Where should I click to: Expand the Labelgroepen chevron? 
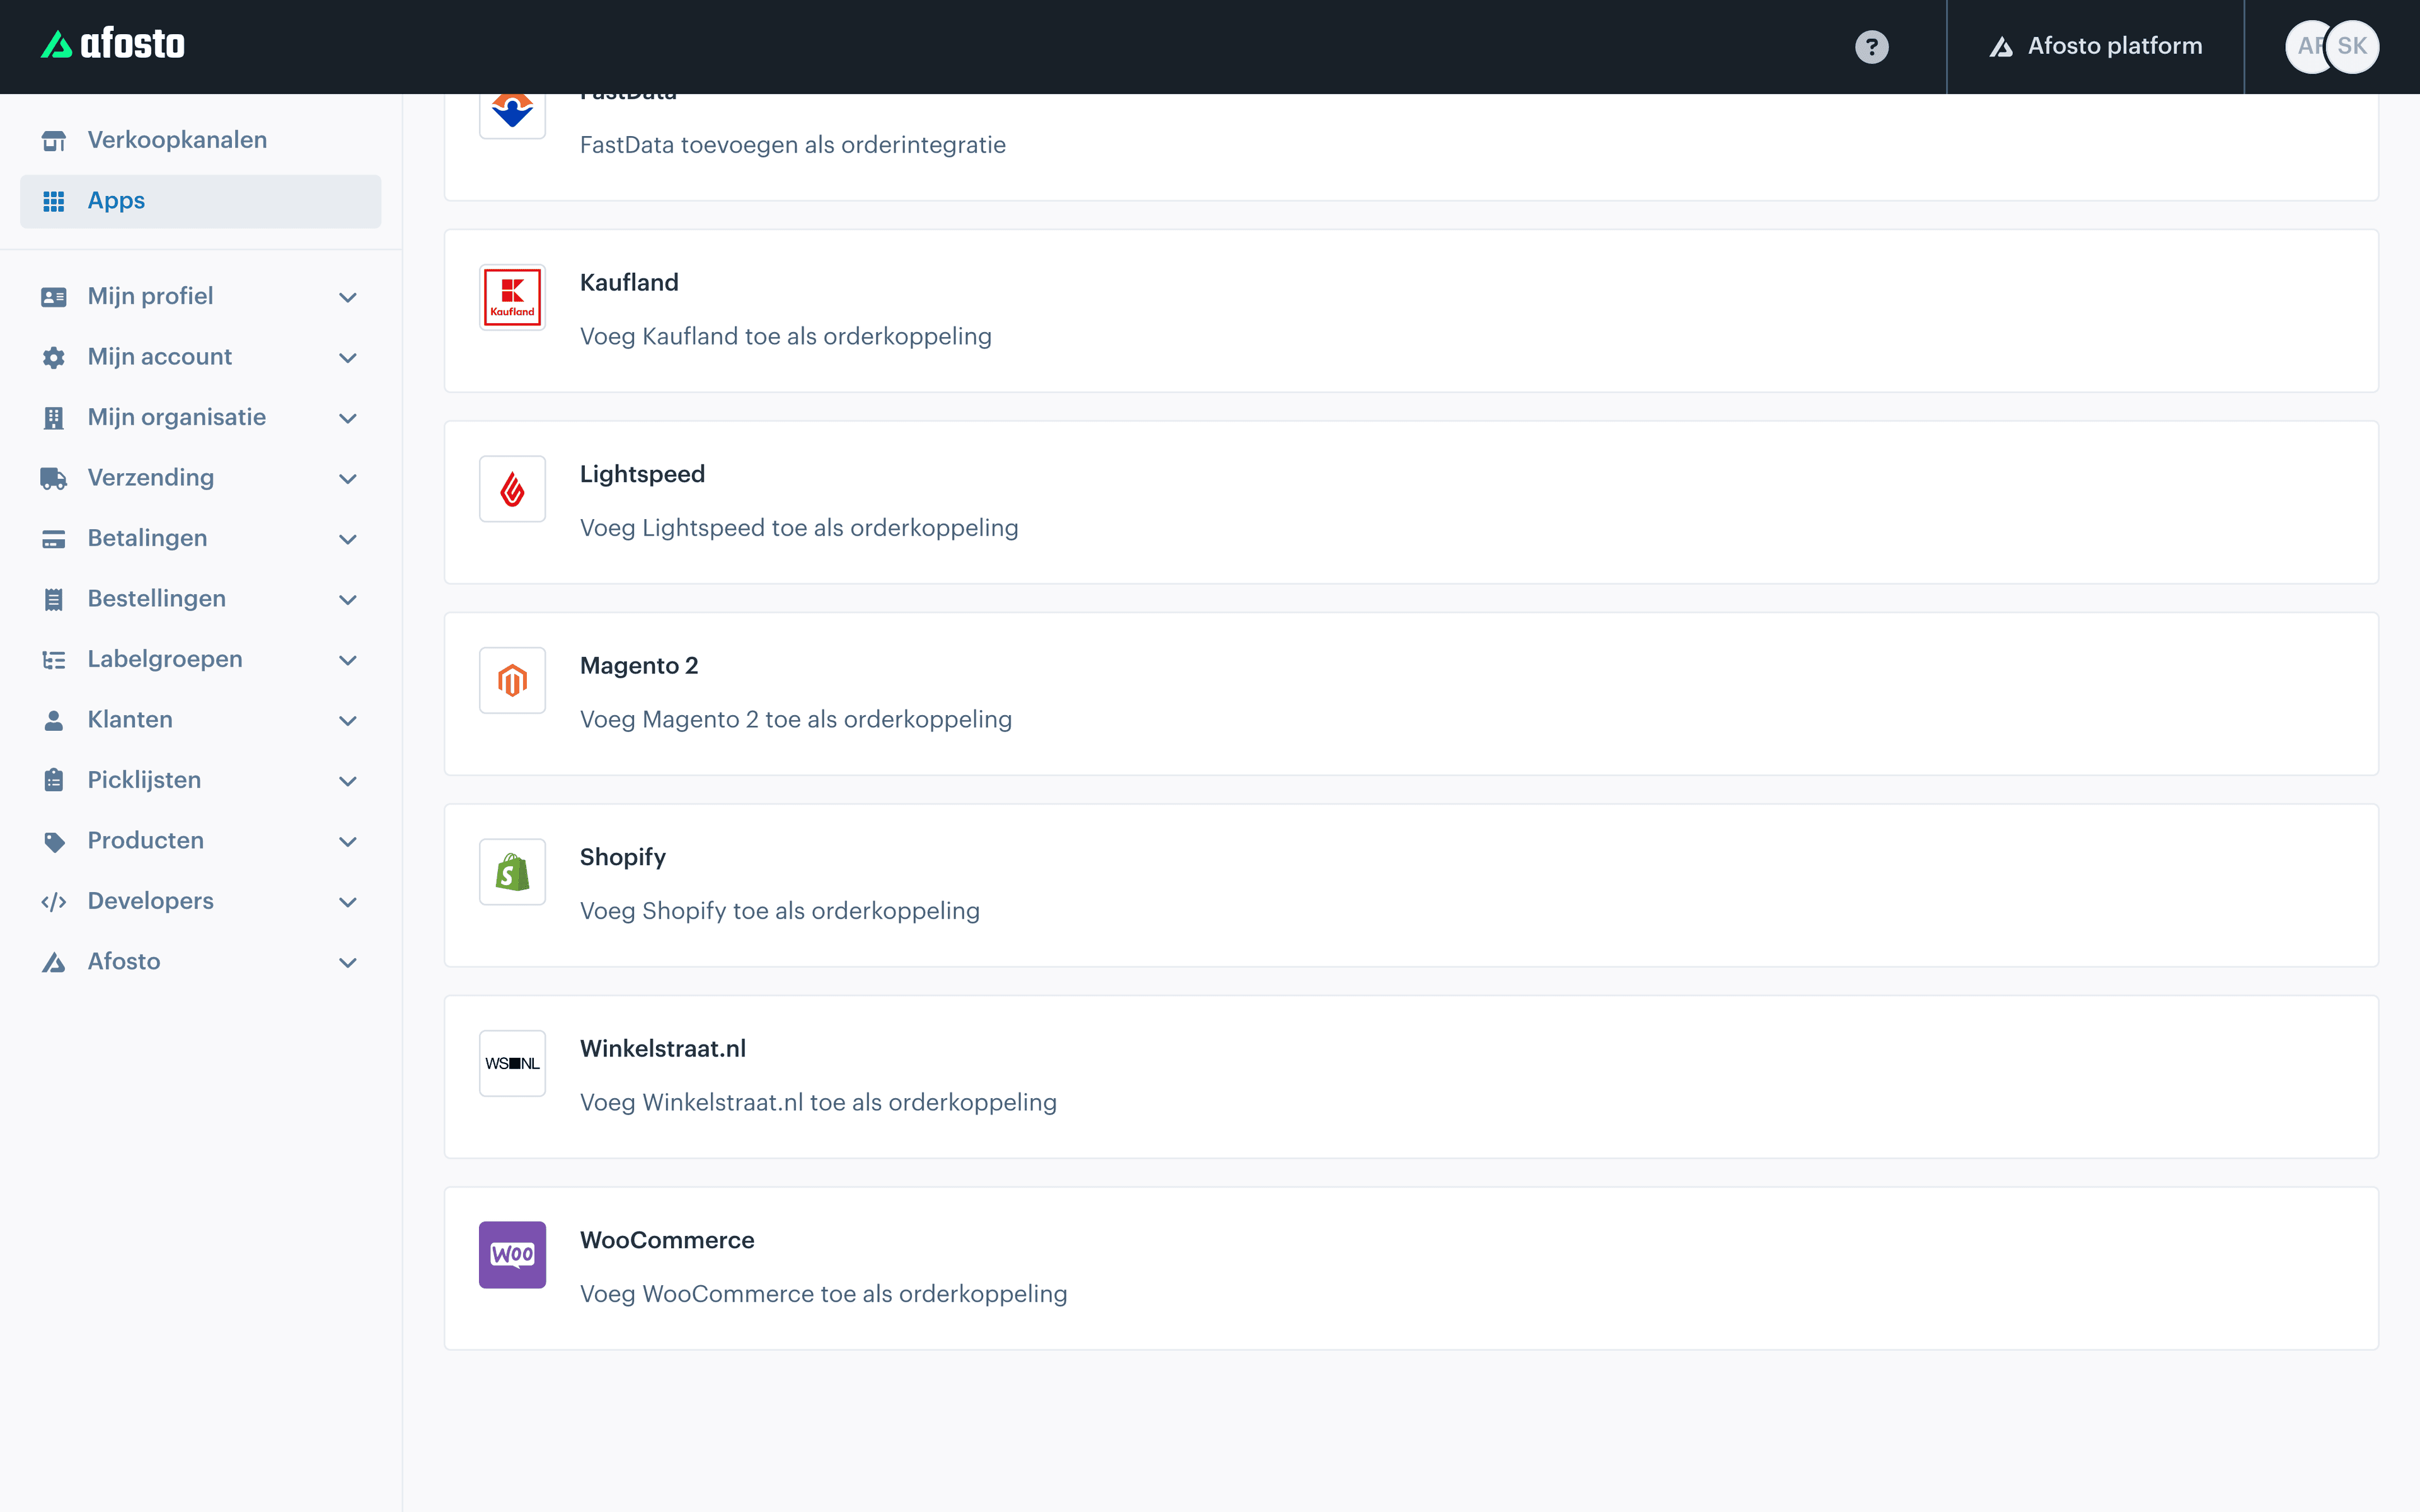tap(348, 661)
